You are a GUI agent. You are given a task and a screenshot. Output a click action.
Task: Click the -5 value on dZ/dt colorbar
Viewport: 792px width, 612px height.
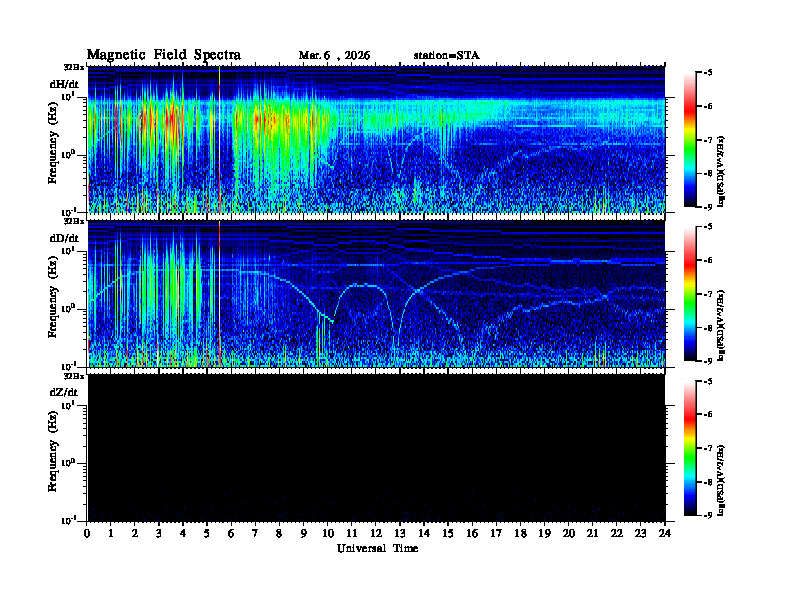coord(708,381)
